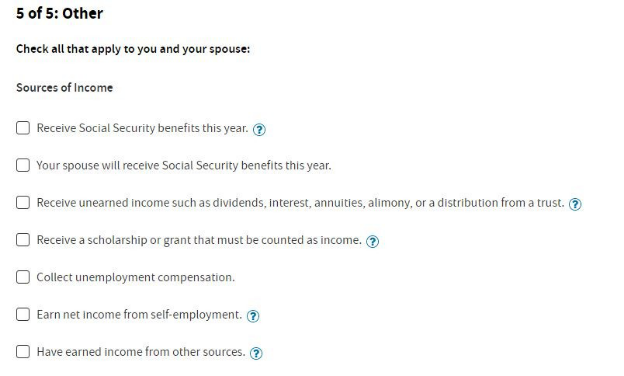Check the scholarship or grant income box
This screenshot has height=376, width=624.
tap(23, 240)
